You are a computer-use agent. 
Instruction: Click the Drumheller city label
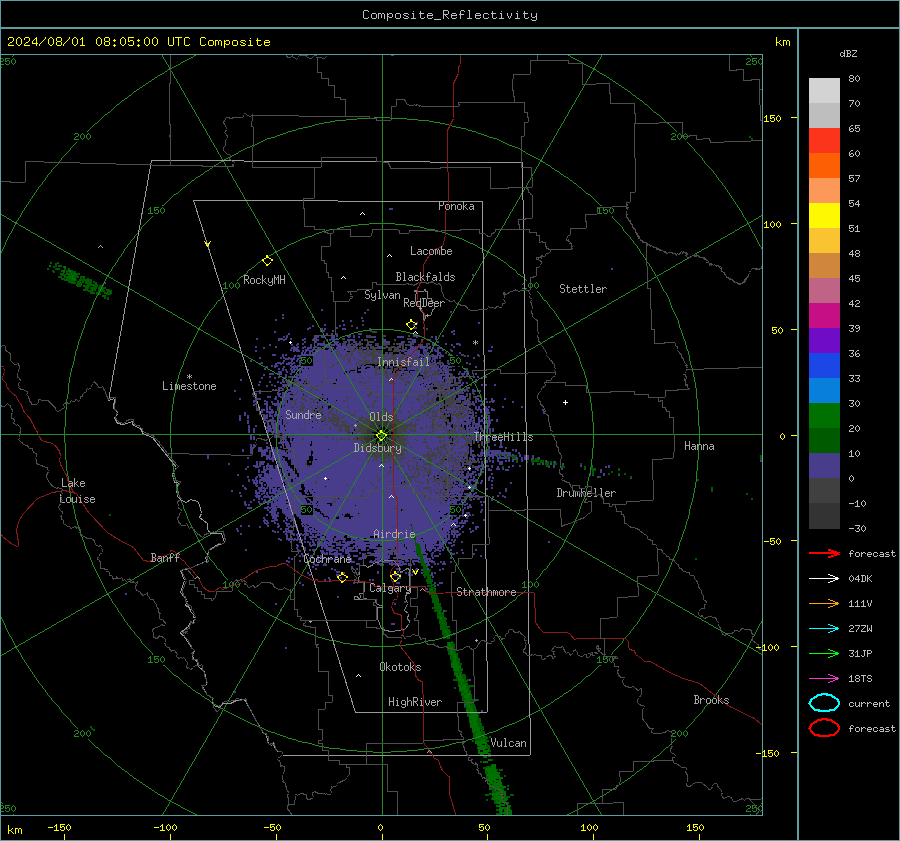[x=586, y=493]
